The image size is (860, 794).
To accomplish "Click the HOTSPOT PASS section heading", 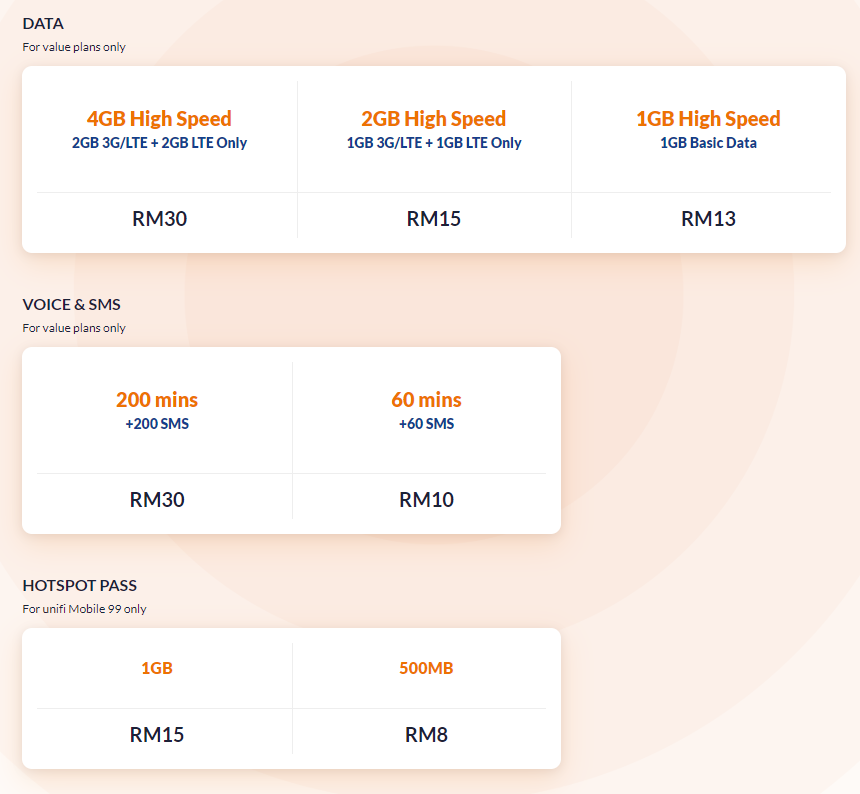I will [x=79, y=585].
